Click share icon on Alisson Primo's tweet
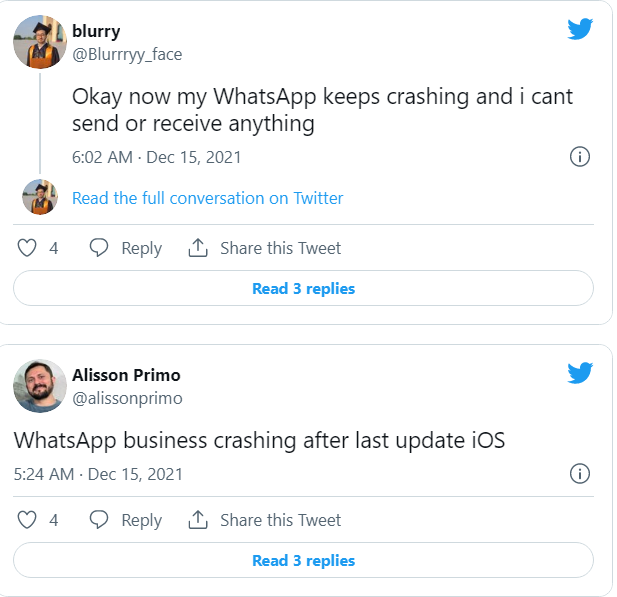The width and height of the screenshot is (617, 597). point(198,520)
